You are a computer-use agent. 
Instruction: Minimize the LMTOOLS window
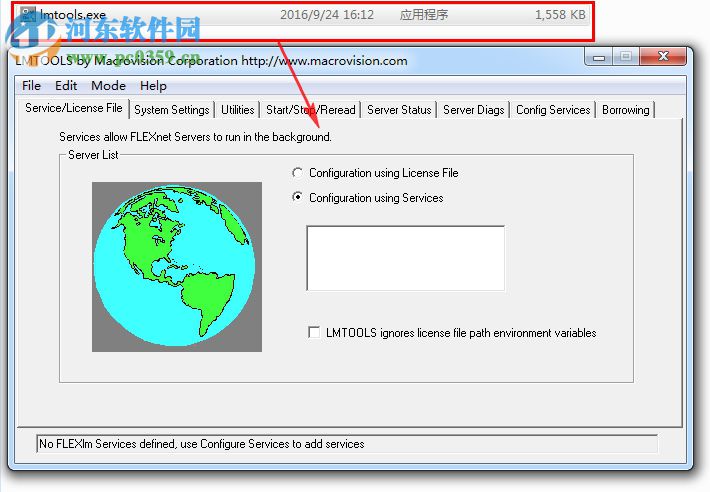pyautogui.click(x=599, y=57)
